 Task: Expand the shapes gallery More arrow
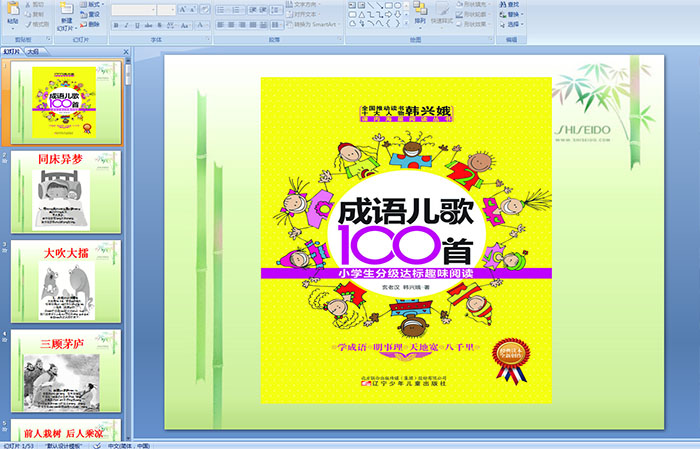click(x=406, y=23)
